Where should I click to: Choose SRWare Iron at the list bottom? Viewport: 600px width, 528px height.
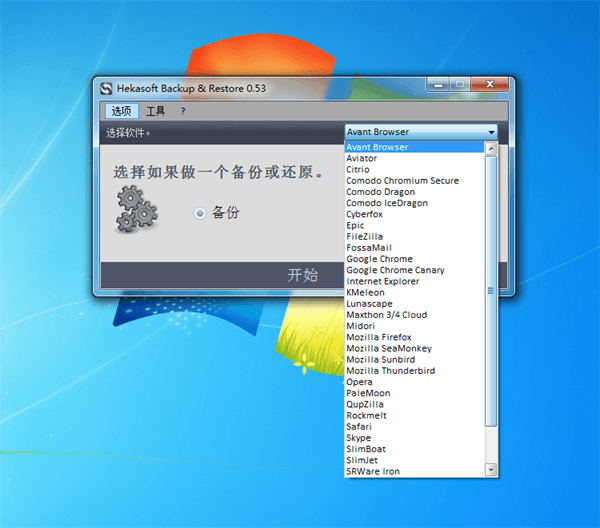pyautogui.click(x=372, y=471)
